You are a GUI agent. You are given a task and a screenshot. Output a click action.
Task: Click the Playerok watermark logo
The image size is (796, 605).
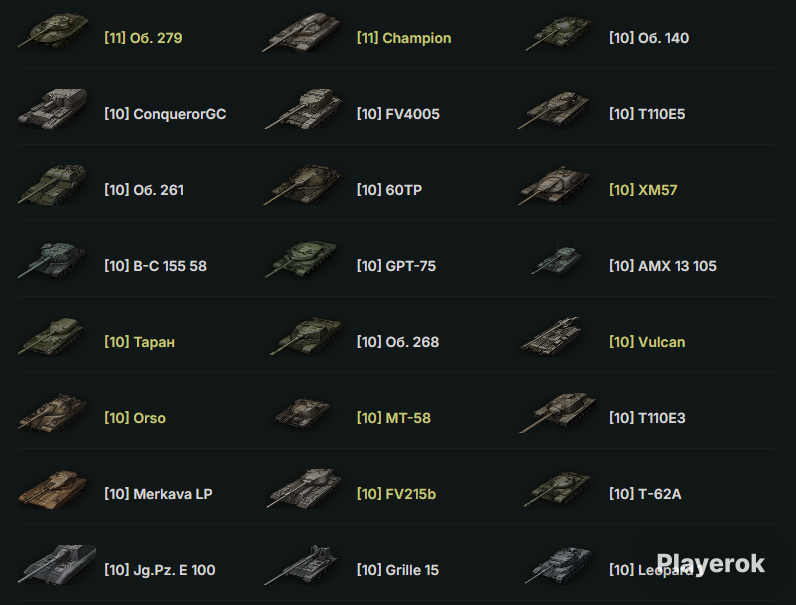[710, 564]
